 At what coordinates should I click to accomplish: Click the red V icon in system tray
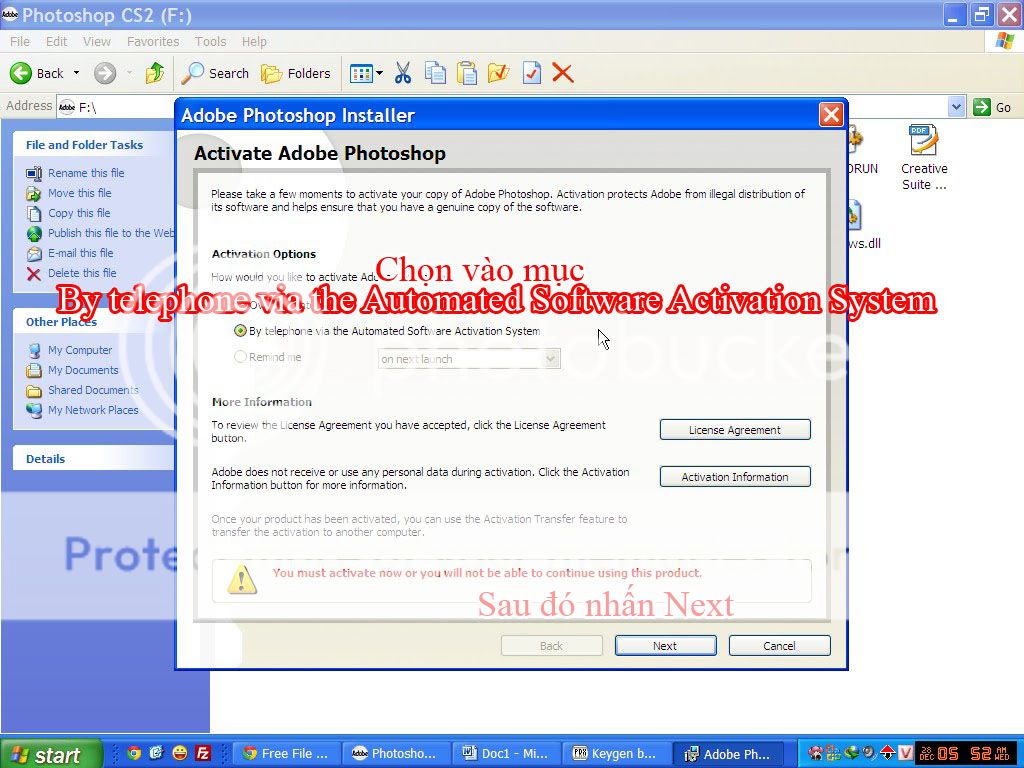click(x=904, y=753)
